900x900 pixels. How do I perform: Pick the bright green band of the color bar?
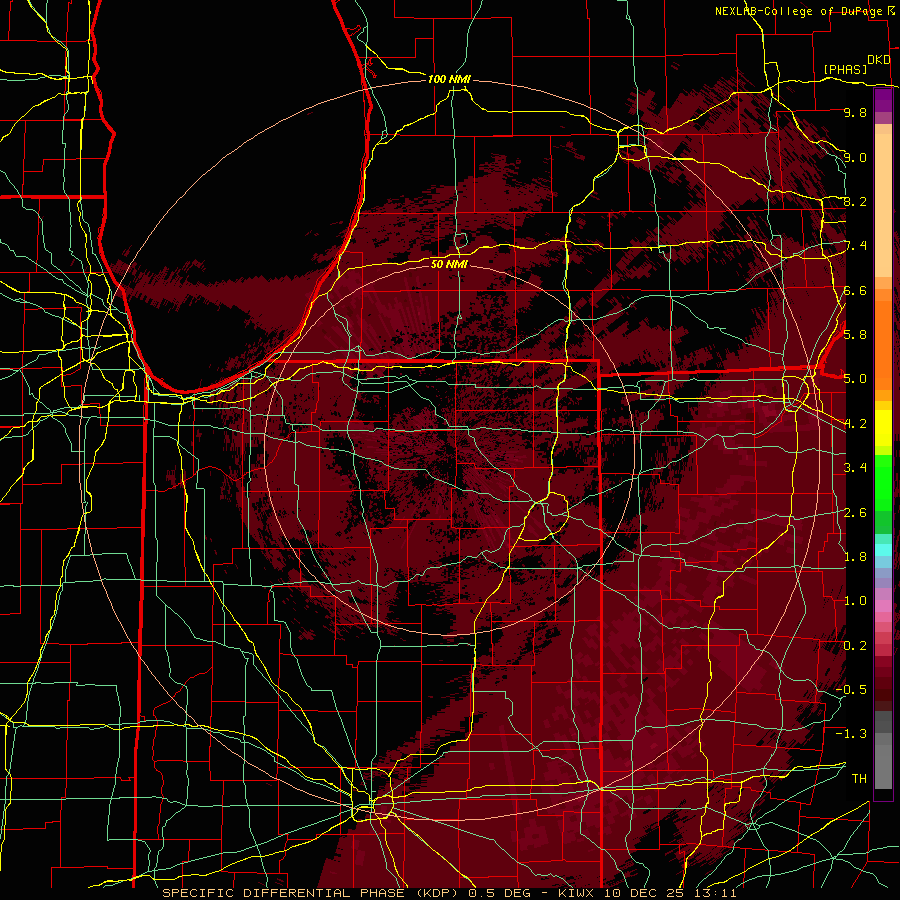[883, 483]
